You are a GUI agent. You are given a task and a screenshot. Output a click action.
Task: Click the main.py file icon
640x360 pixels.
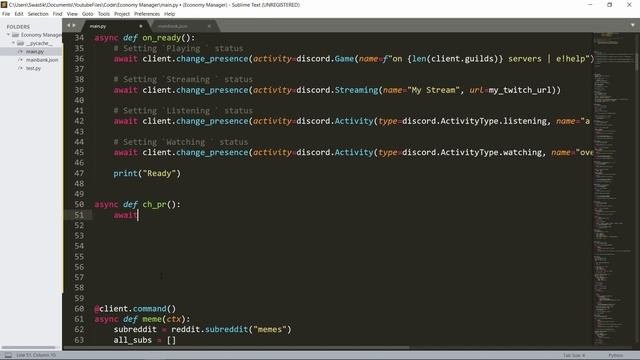coord(20,52)
